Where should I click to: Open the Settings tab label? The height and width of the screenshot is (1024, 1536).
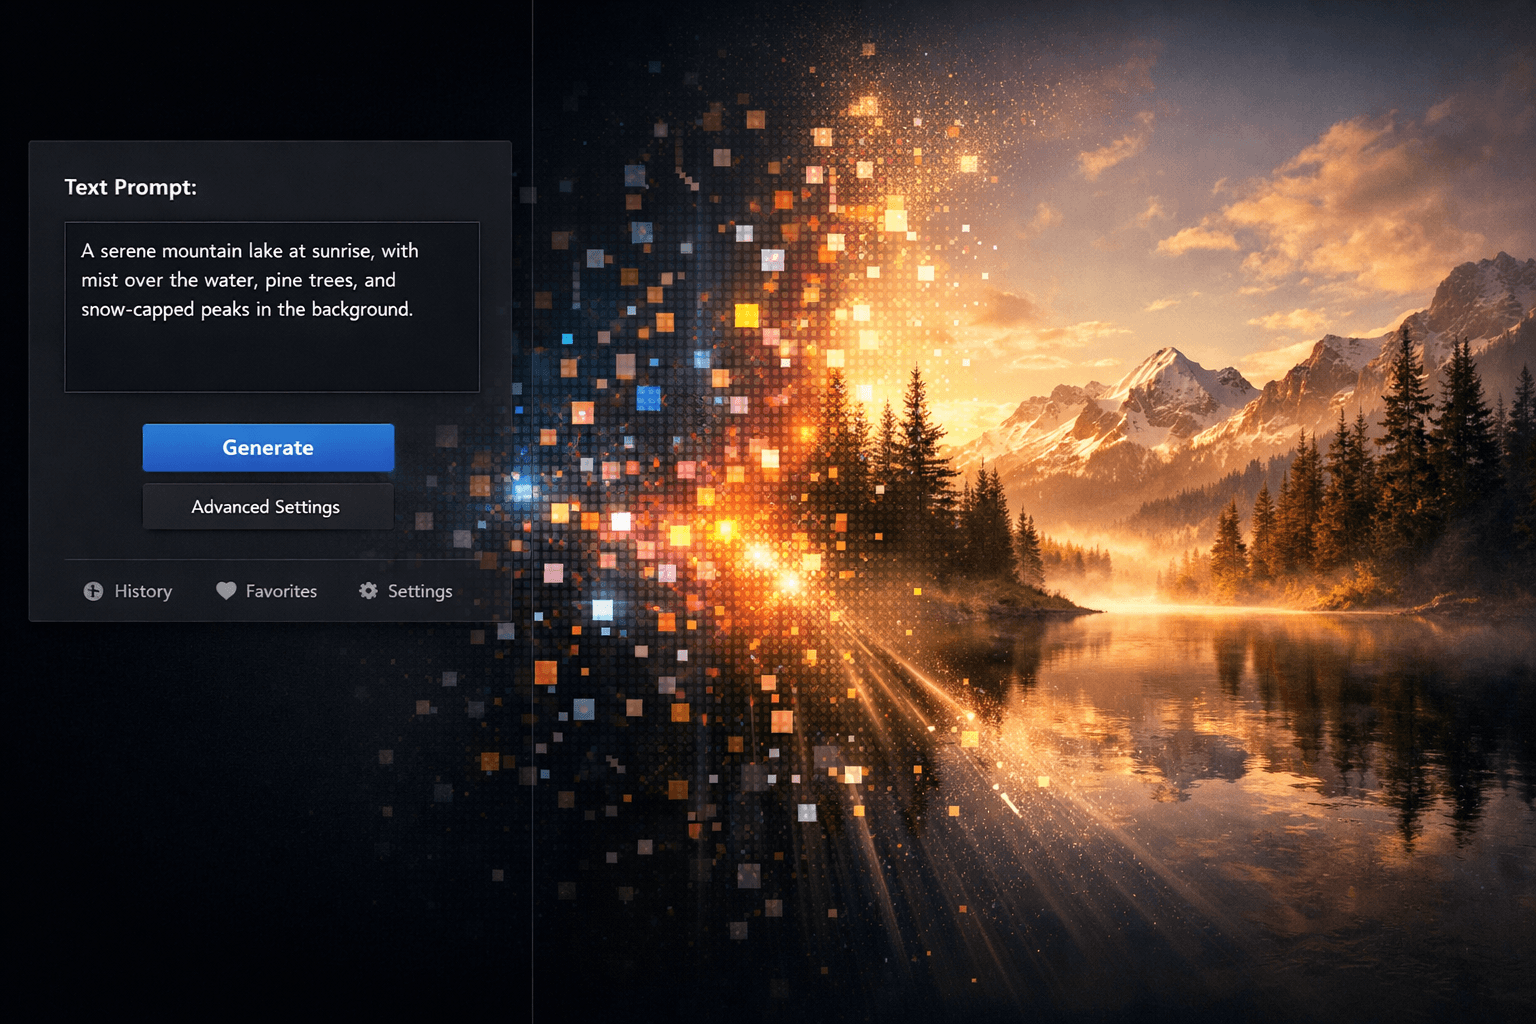(420, 591)
